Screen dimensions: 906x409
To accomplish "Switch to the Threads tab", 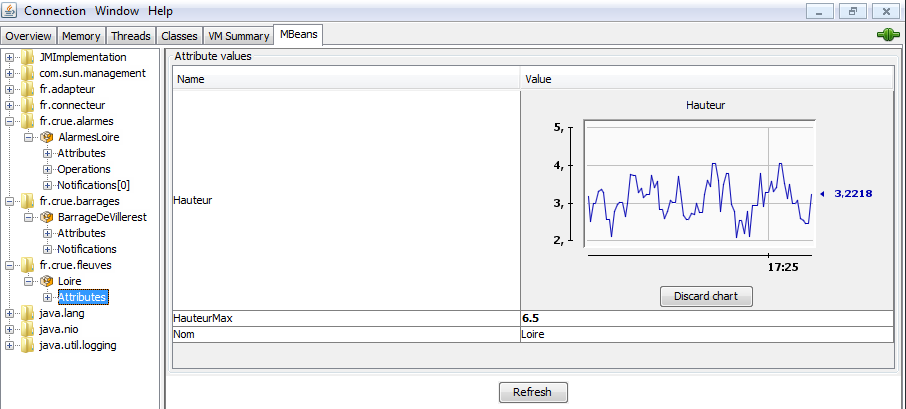I will coord(130,36).
